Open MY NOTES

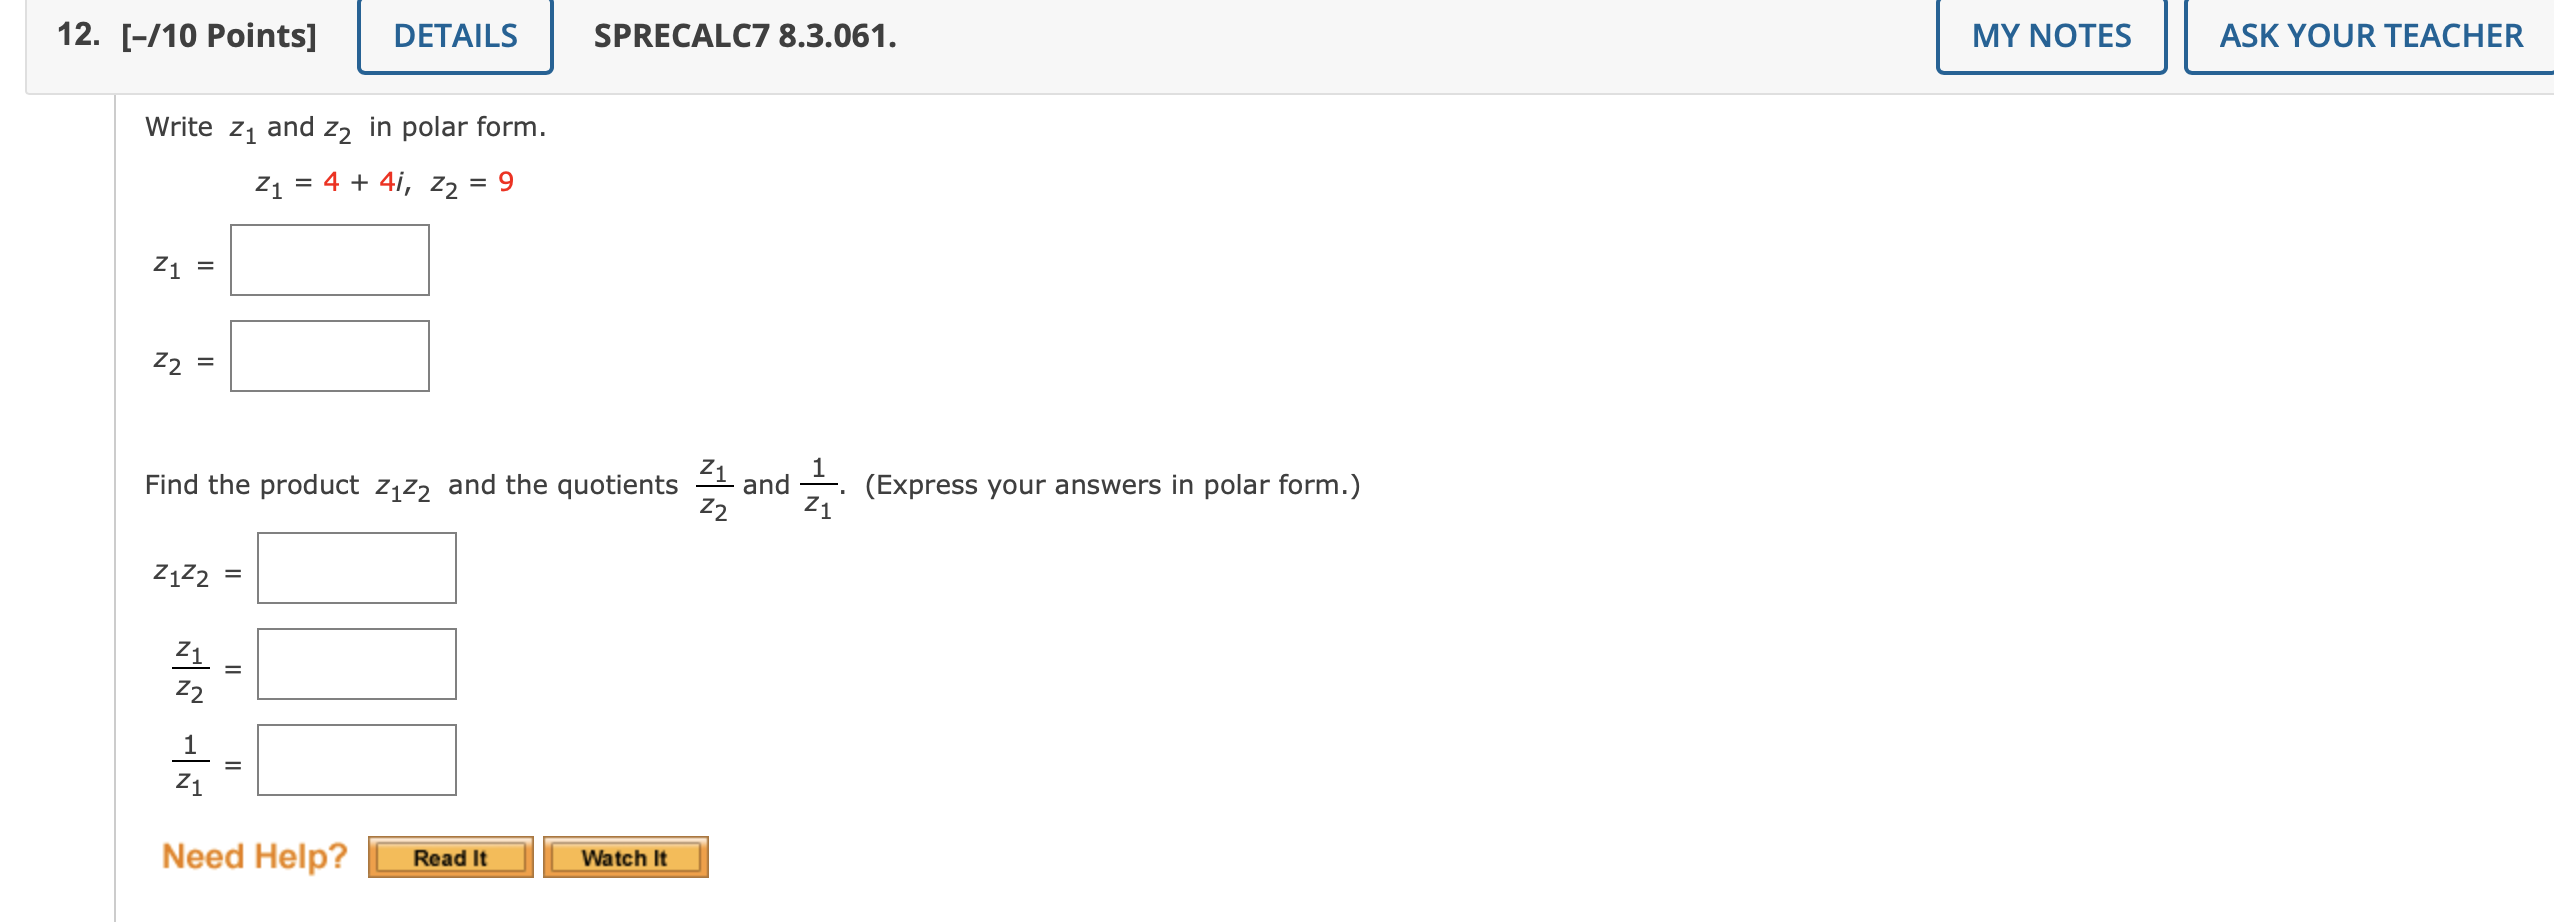pyautogui.click(x=2049, y=36)
